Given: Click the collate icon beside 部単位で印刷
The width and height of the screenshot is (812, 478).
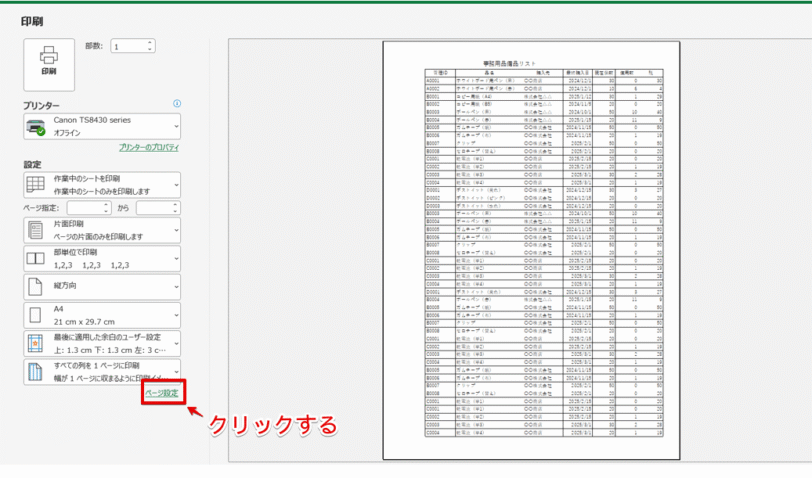Looking at the screenshot, I should 36,258.
